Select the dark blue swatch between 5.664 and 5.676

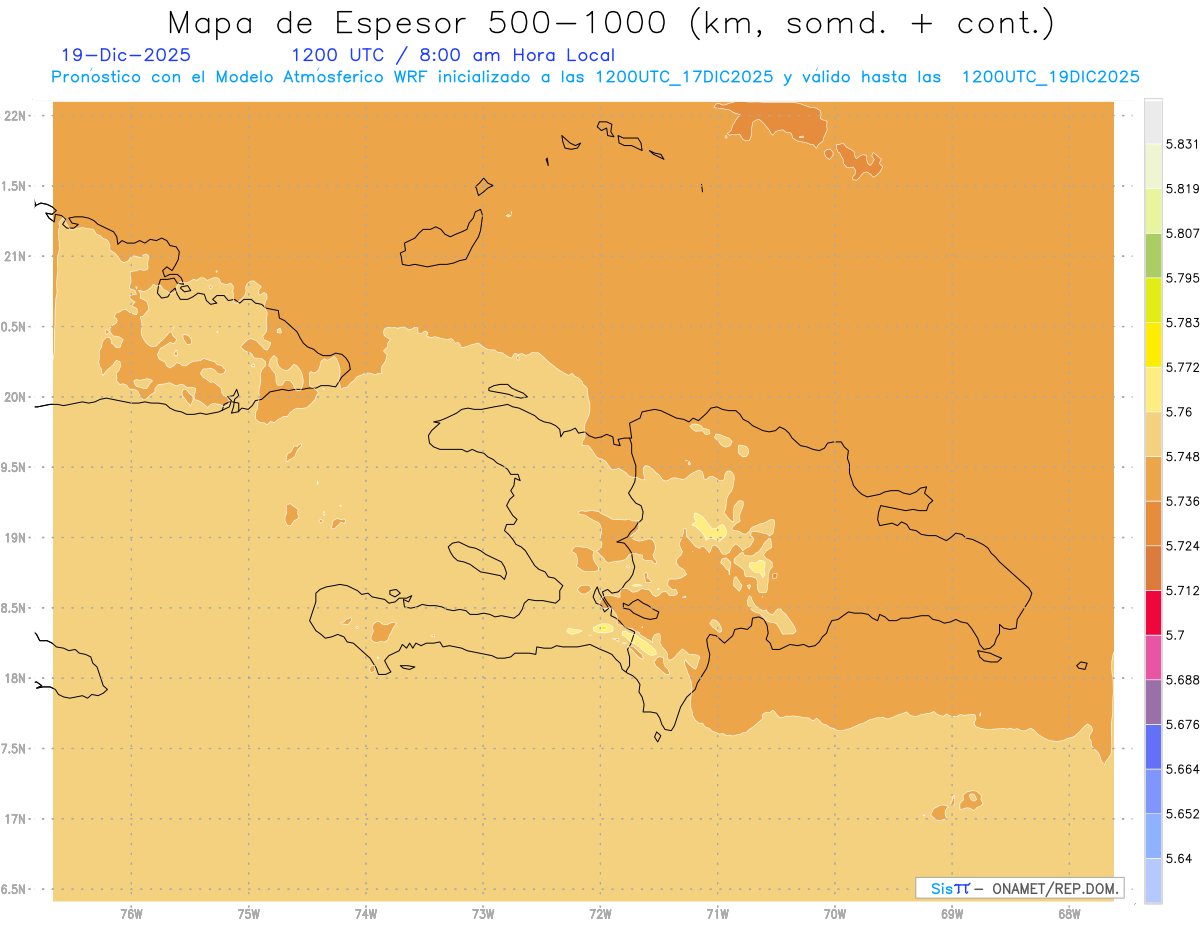point(1153,746)
